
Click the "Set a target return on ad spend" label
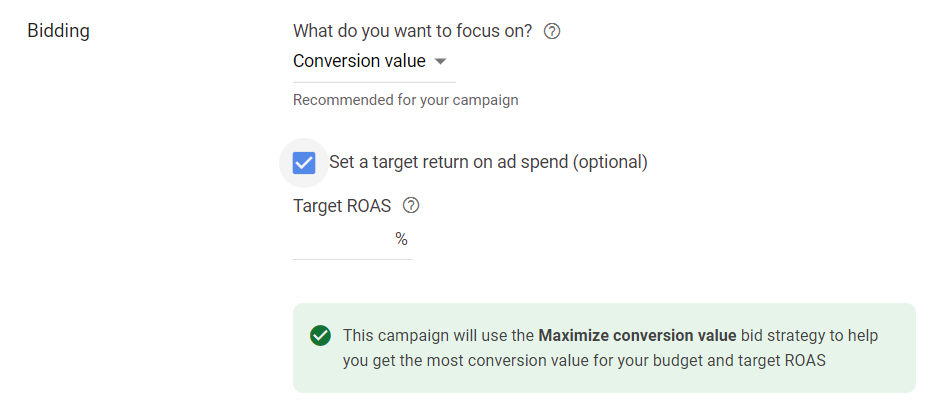point(448,162)
